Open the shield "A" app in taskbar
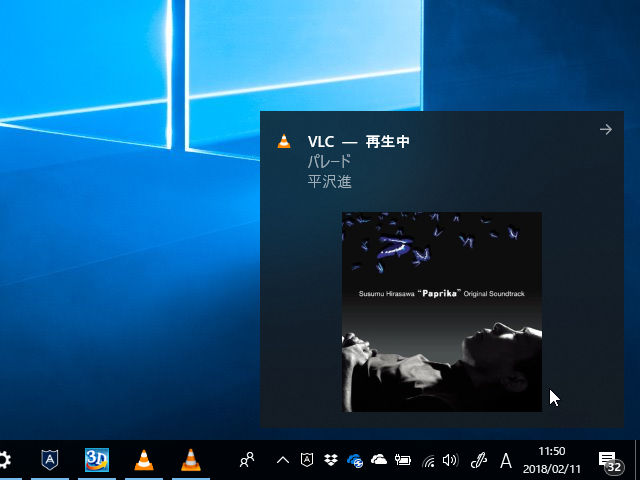Image resolution: width=640 pixels, height=480 pixels. [50, 460]
